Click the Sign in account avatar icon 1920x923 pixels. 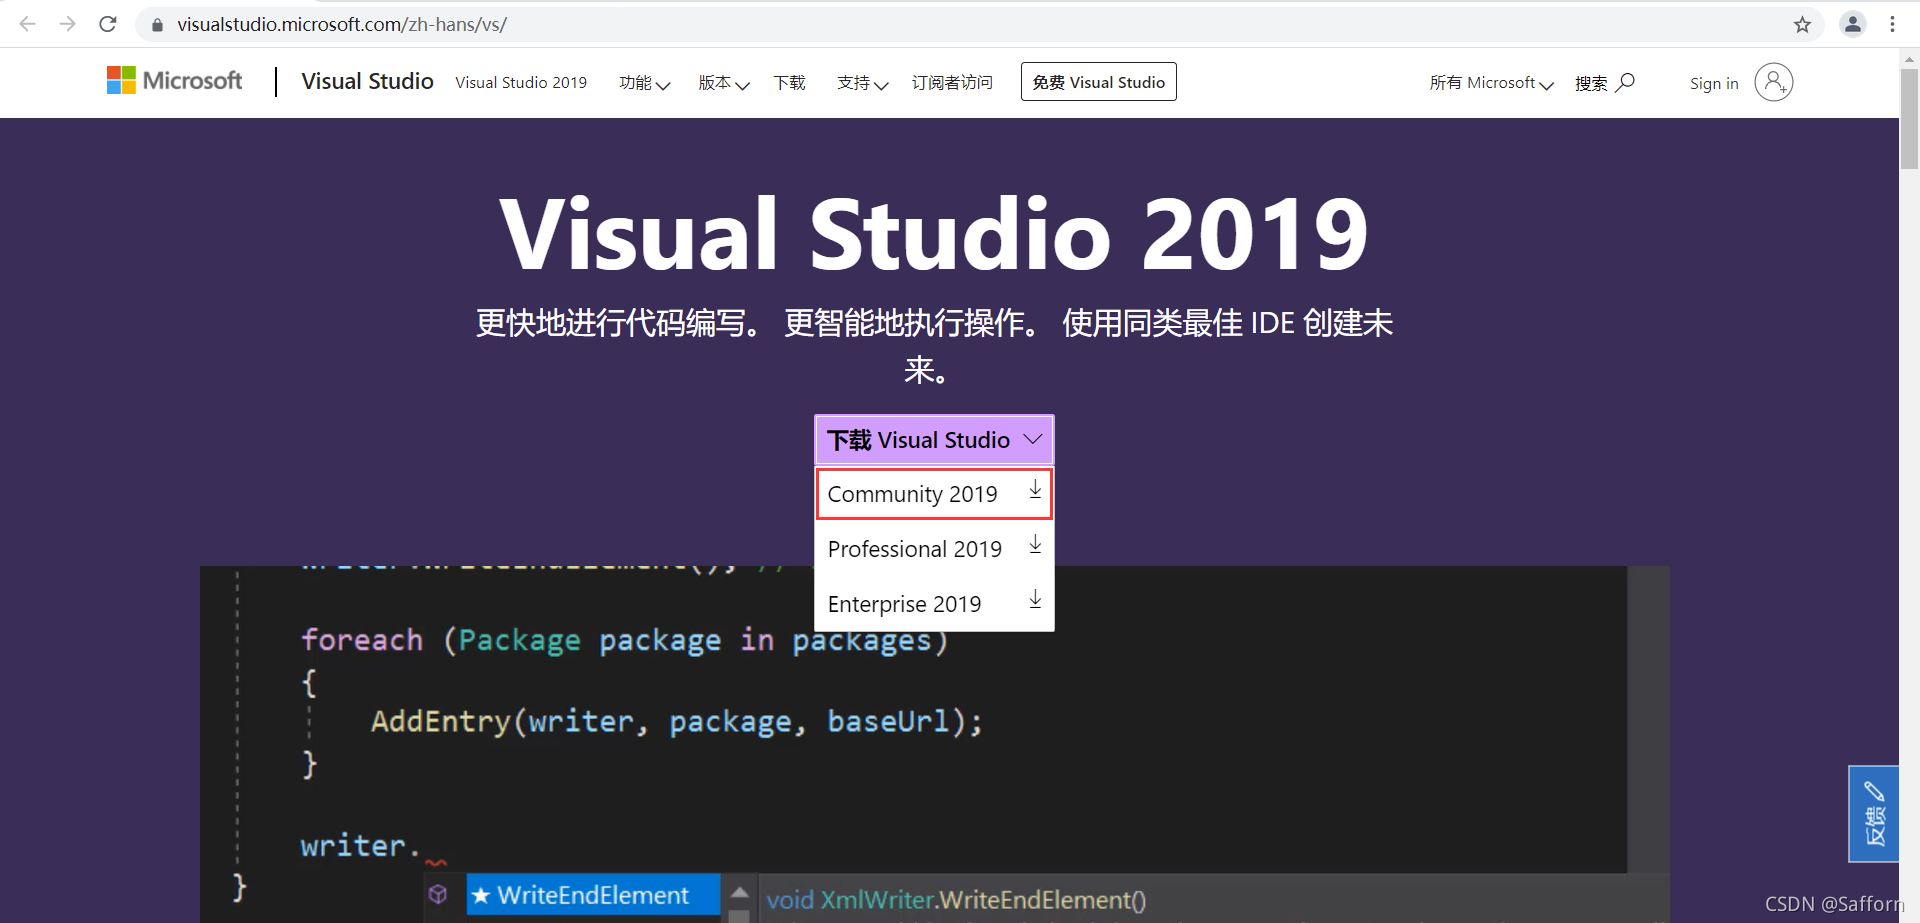click(x=1774, y=82)
